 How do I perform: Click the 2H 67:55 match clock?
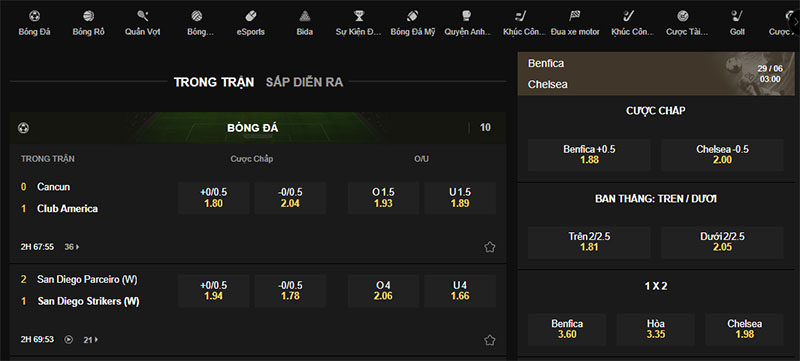coord(37,247)
